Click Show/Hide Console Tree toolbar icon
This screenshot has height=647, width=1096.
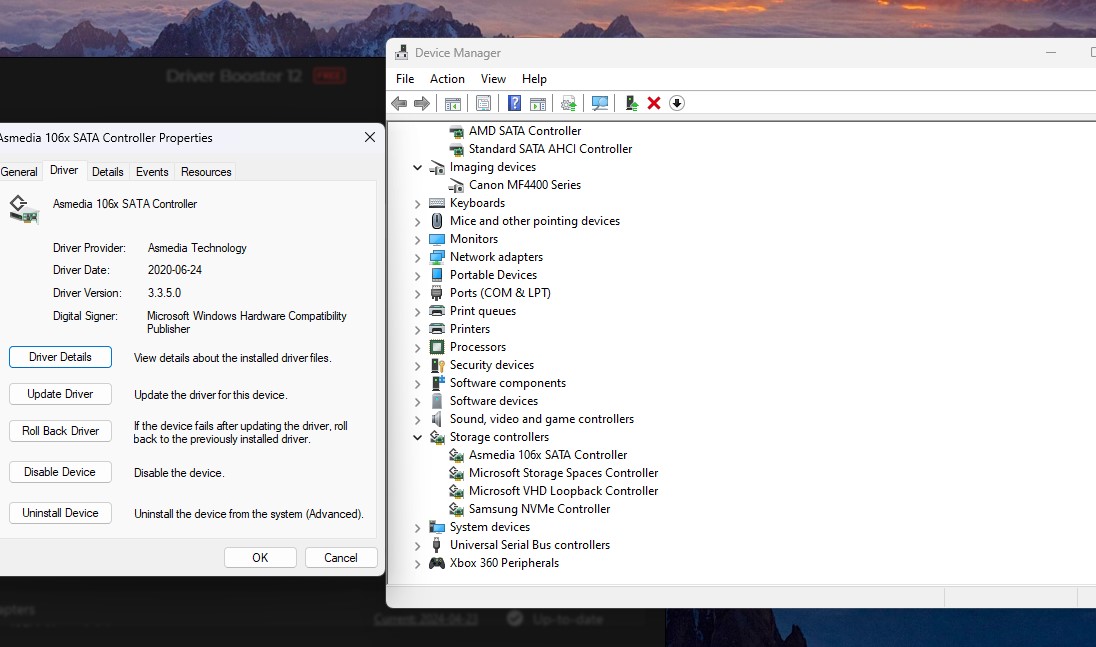[x=453, y=103]
